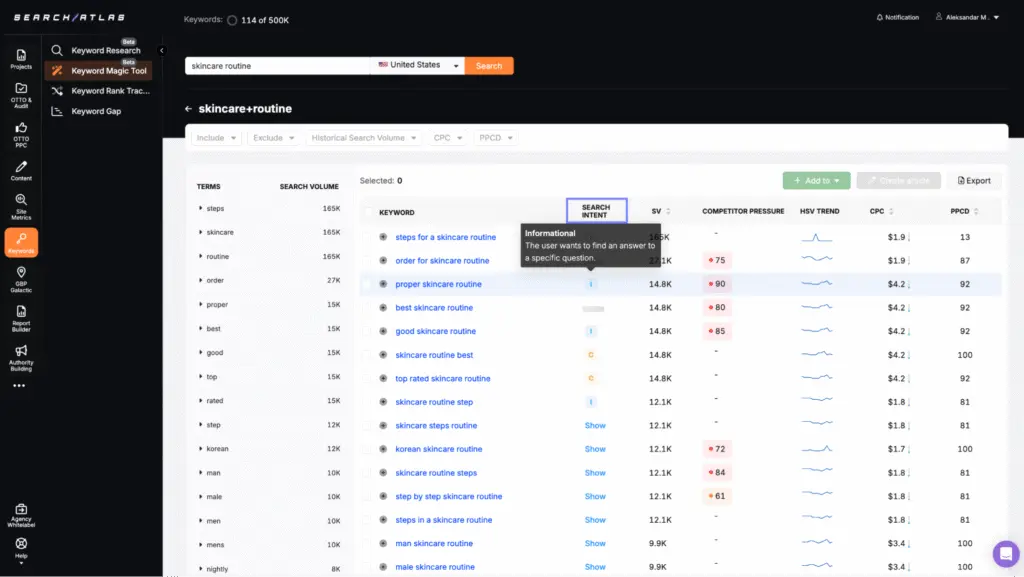
Task: Click the three-dot more sidebar icon
Action: pos(19,386)
